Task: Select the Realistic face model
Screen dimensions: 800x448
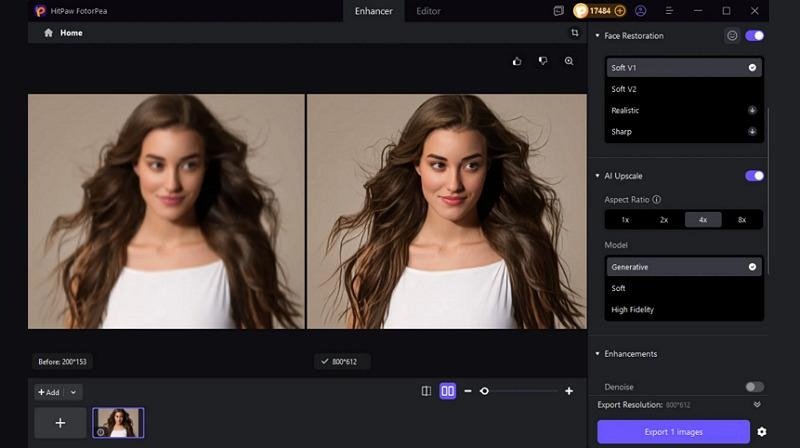Action: [684, 110]
